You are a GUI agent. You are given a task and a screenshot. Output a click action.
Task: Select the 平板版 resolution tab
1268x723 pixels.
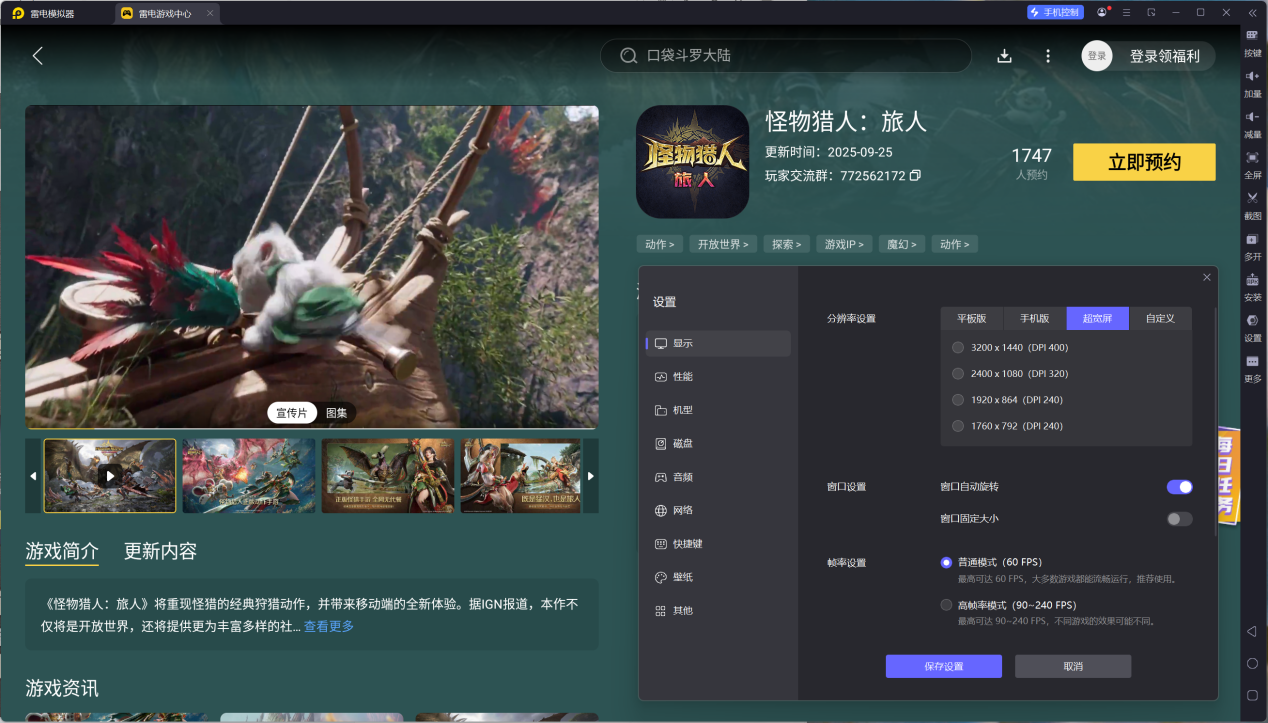pos(972,318)
